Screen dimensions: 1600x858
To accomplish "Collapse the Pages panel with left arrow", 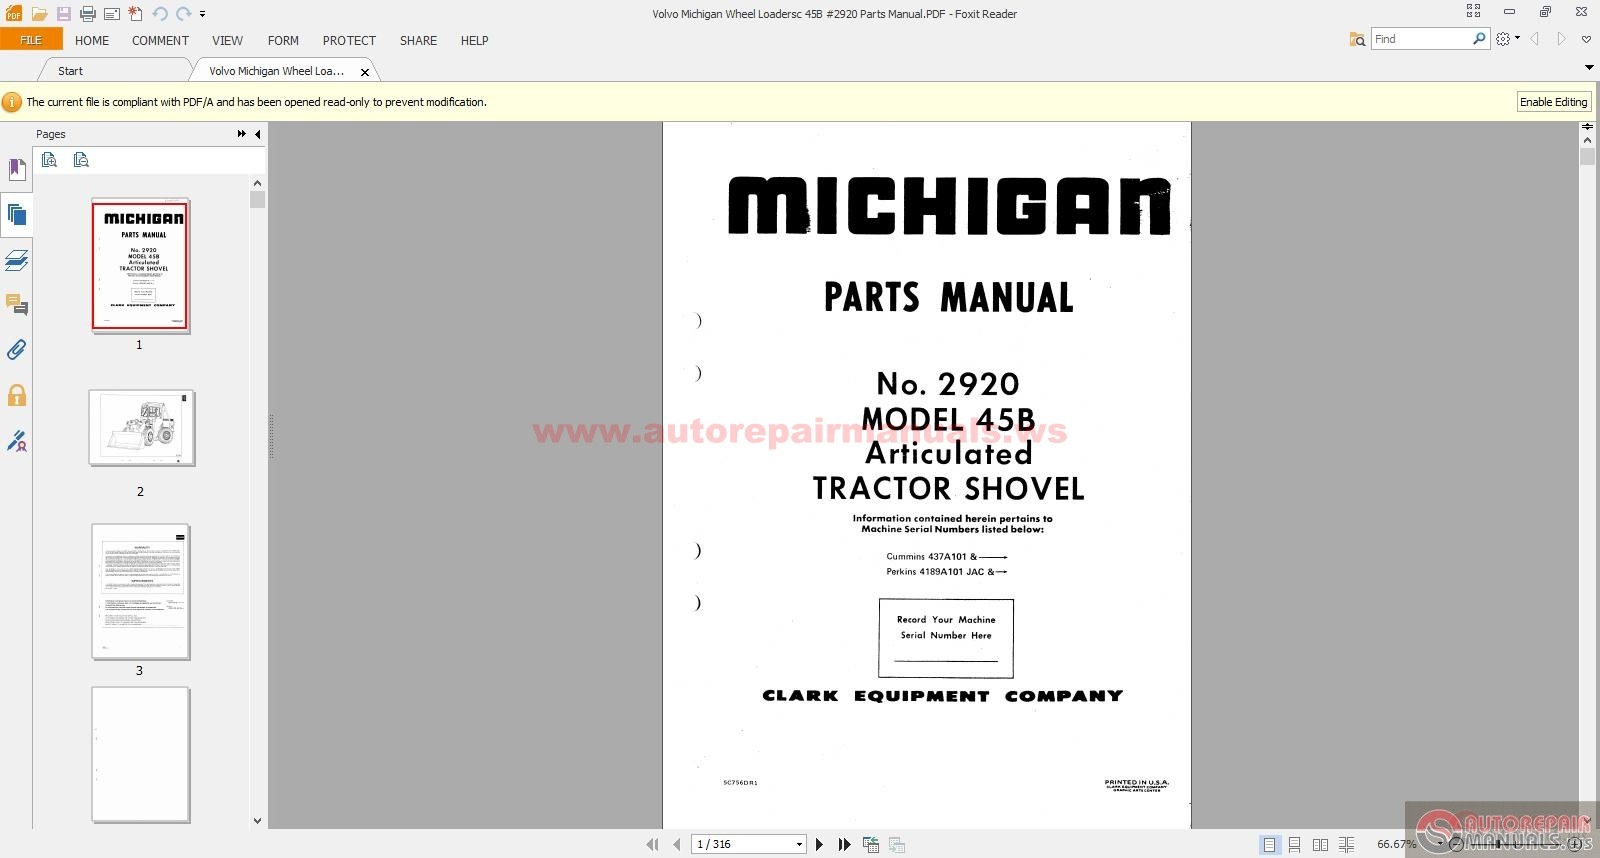I will pyautogui.click(x=258, y=134).
